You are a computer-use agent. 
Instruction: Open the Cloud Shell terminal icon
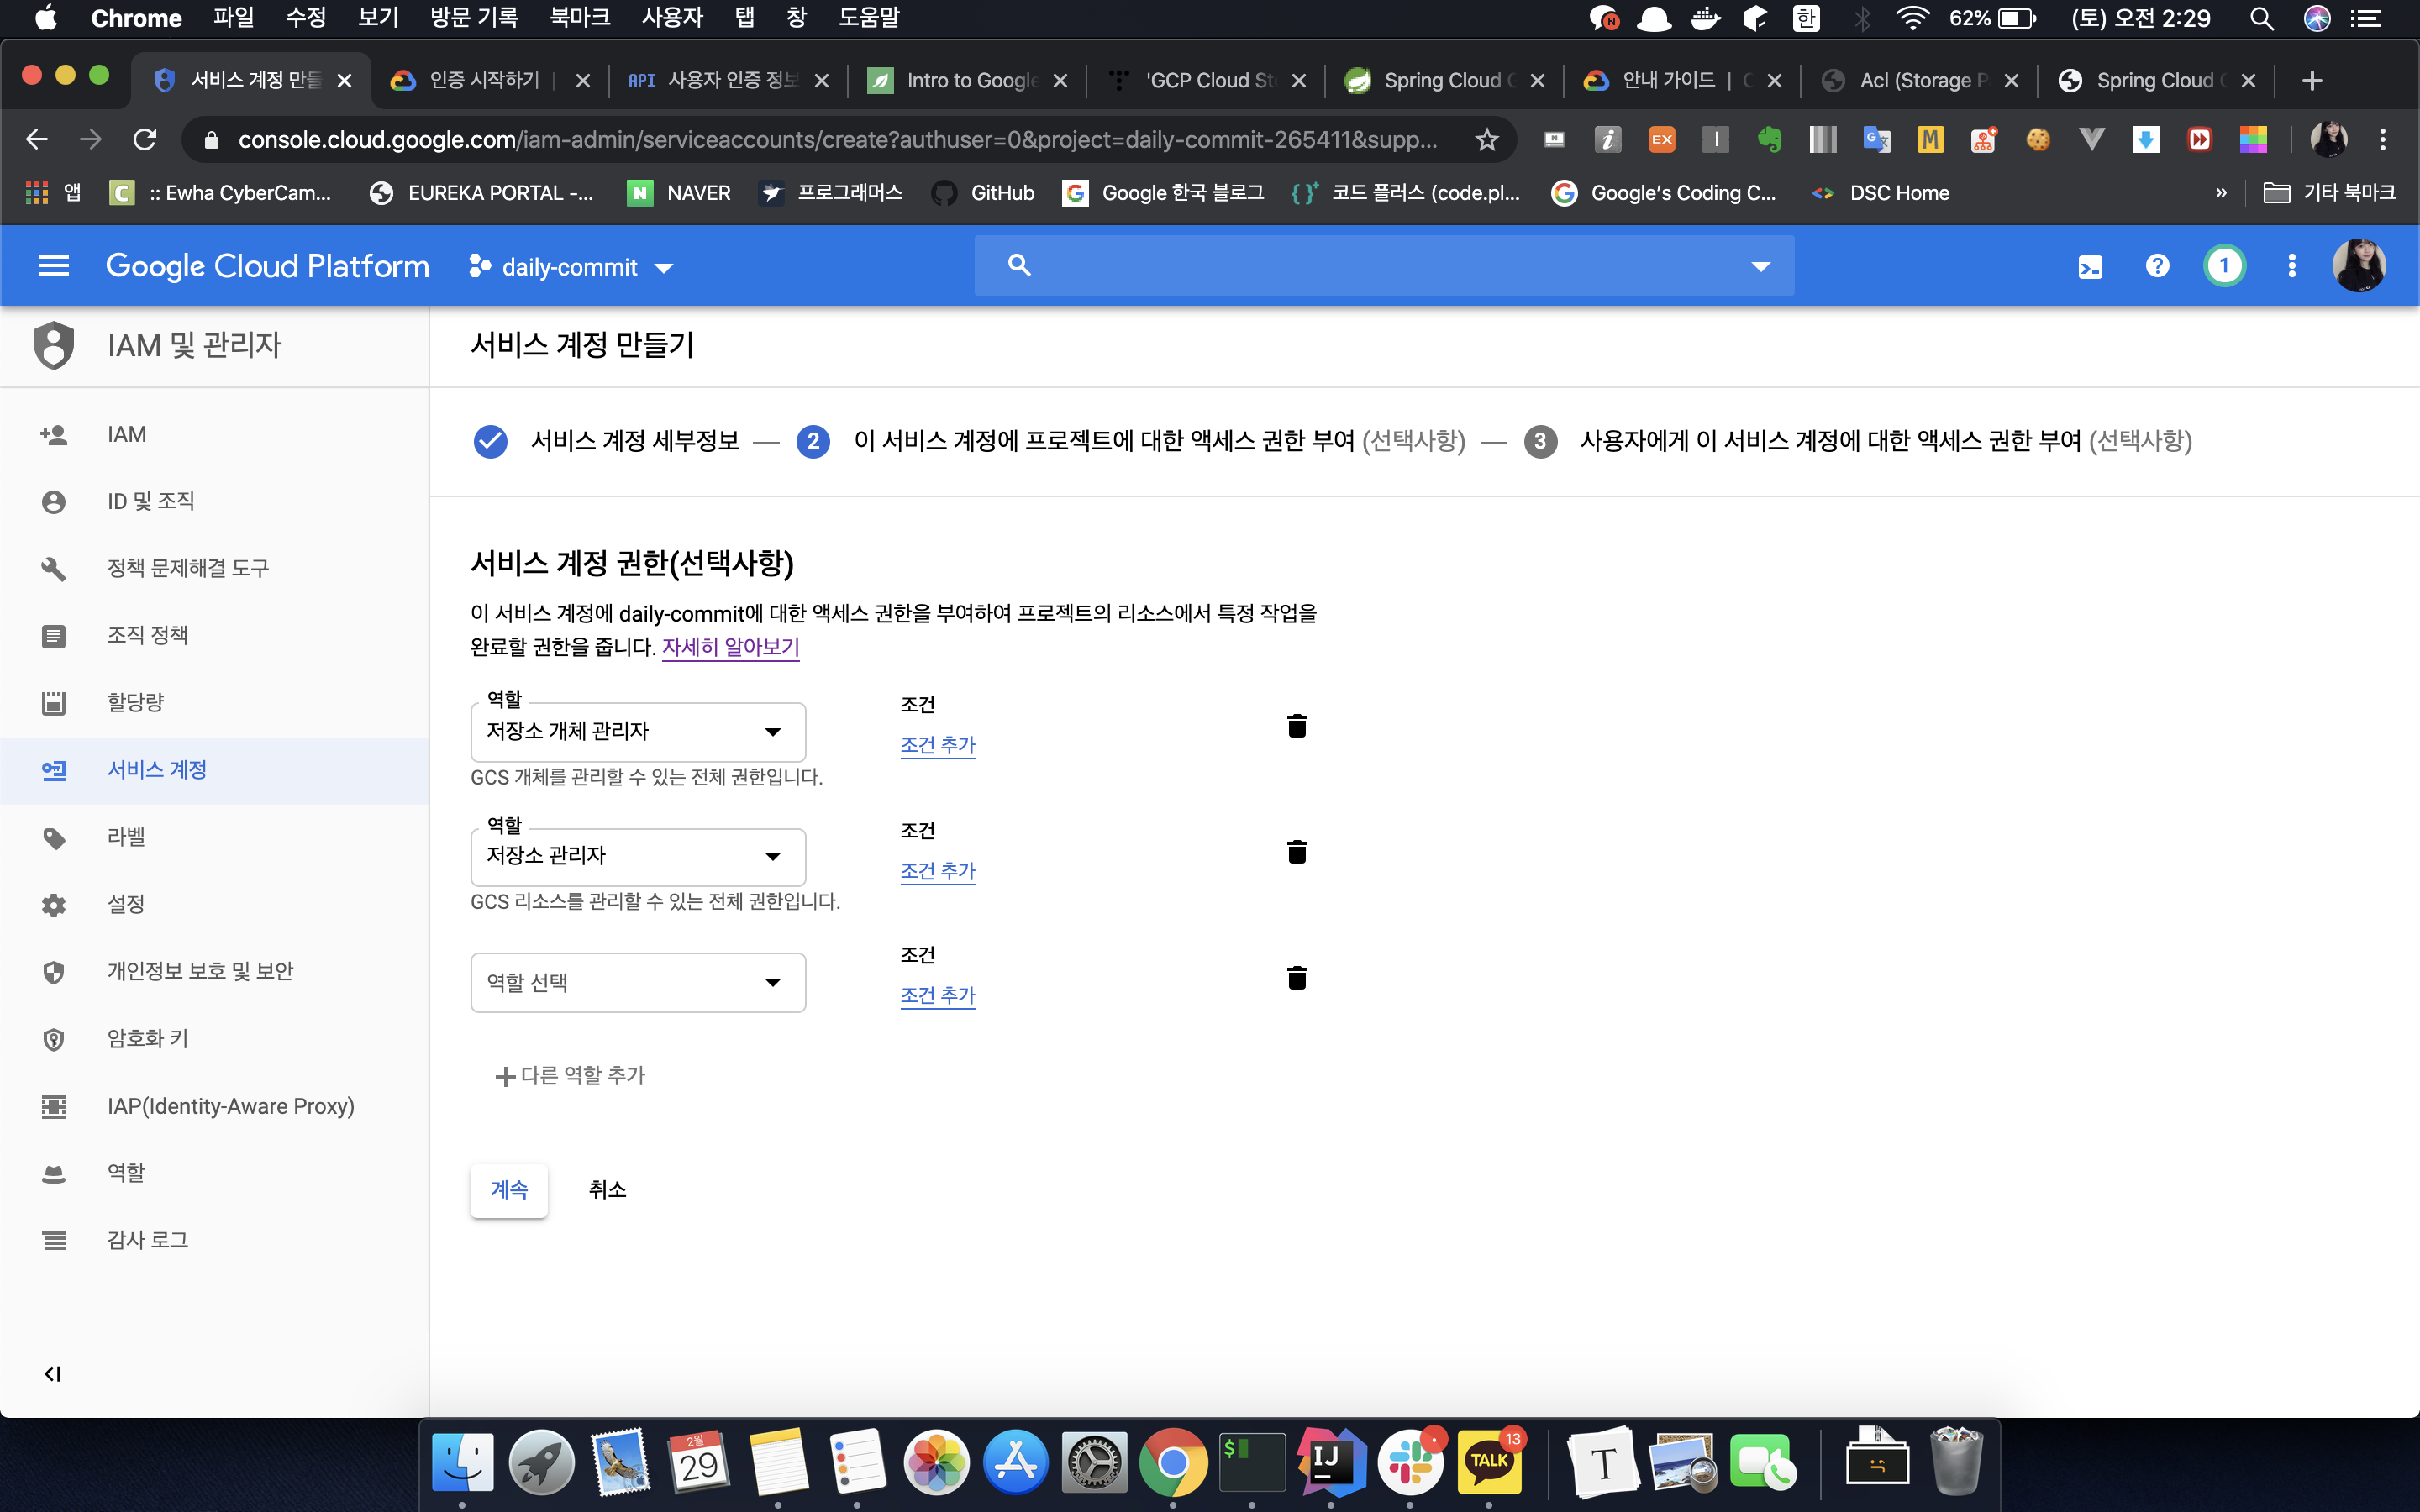(2090, 266)
